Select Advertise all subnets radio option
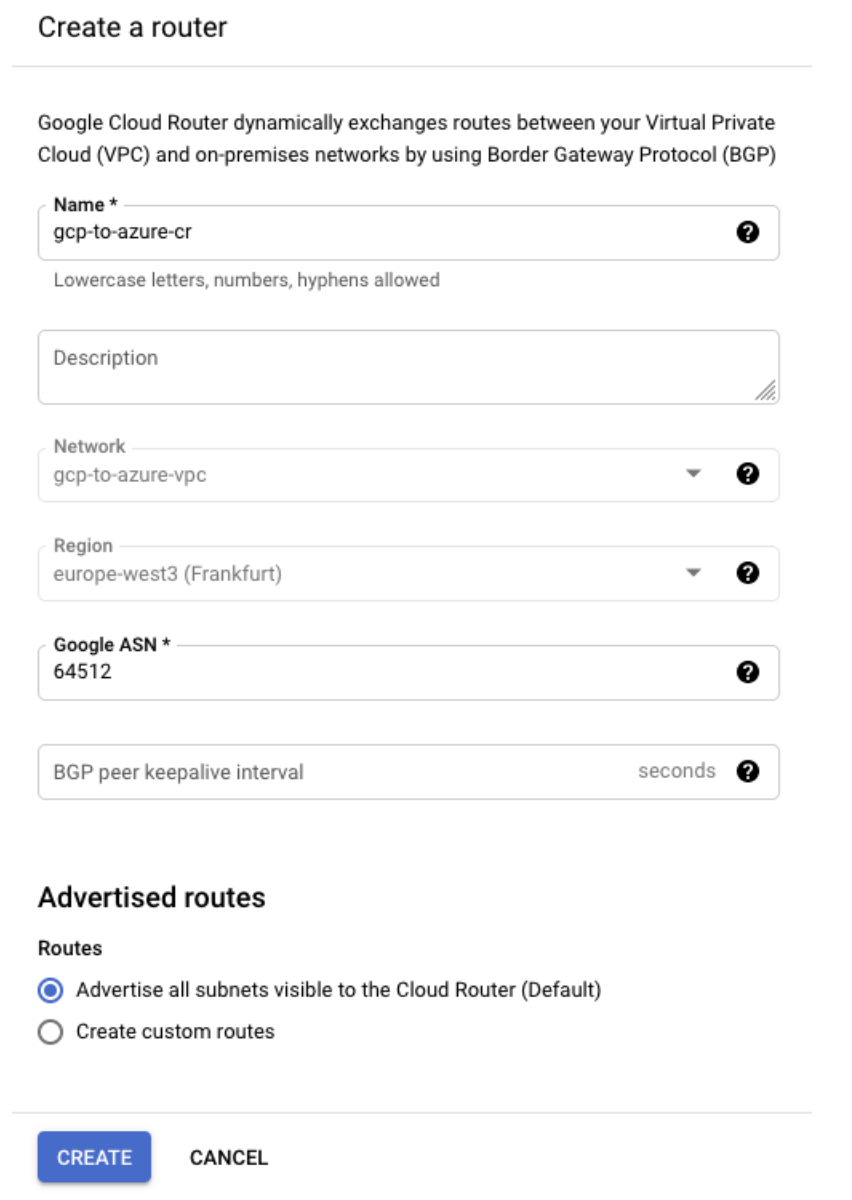The image size is (852, 1200). tap(50, 990)
